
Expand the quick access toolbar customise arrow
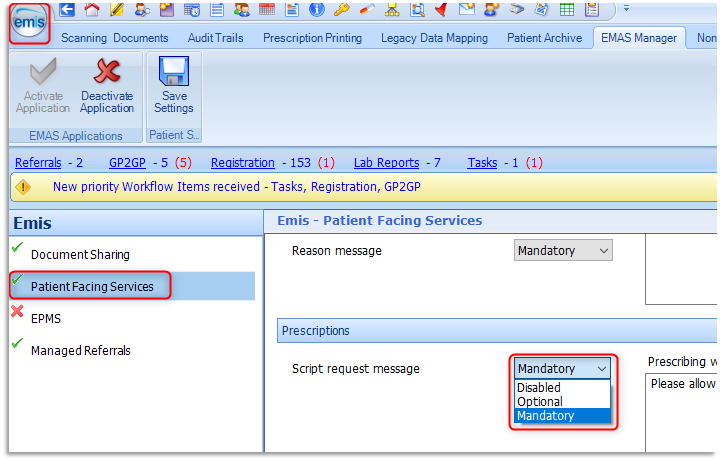(x=626, y=8)
